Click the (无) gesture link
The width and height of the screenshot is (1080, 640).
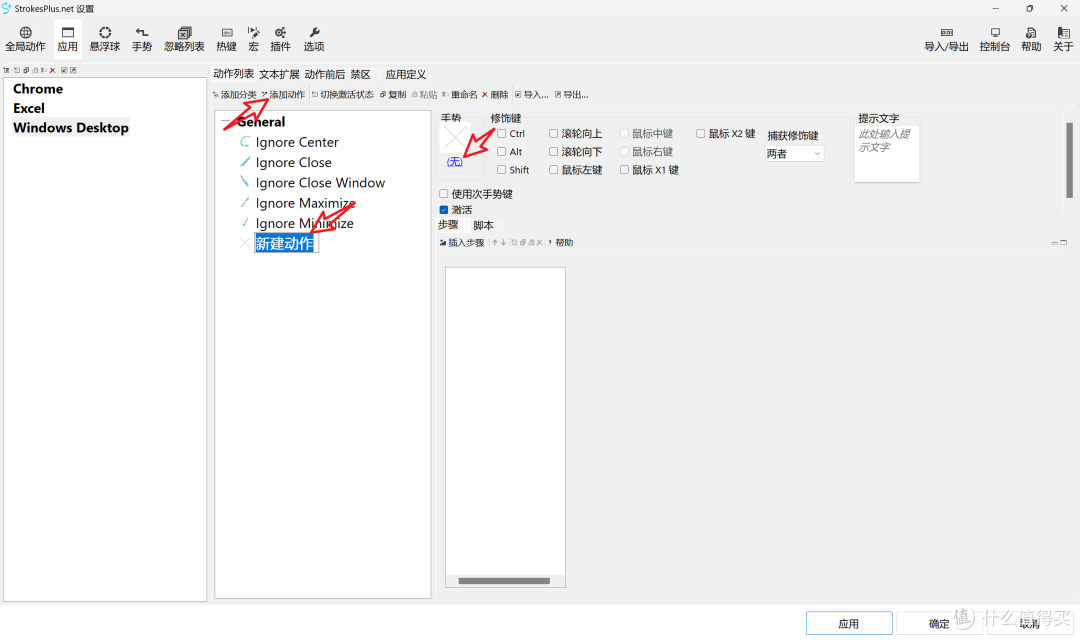(455, 162)
